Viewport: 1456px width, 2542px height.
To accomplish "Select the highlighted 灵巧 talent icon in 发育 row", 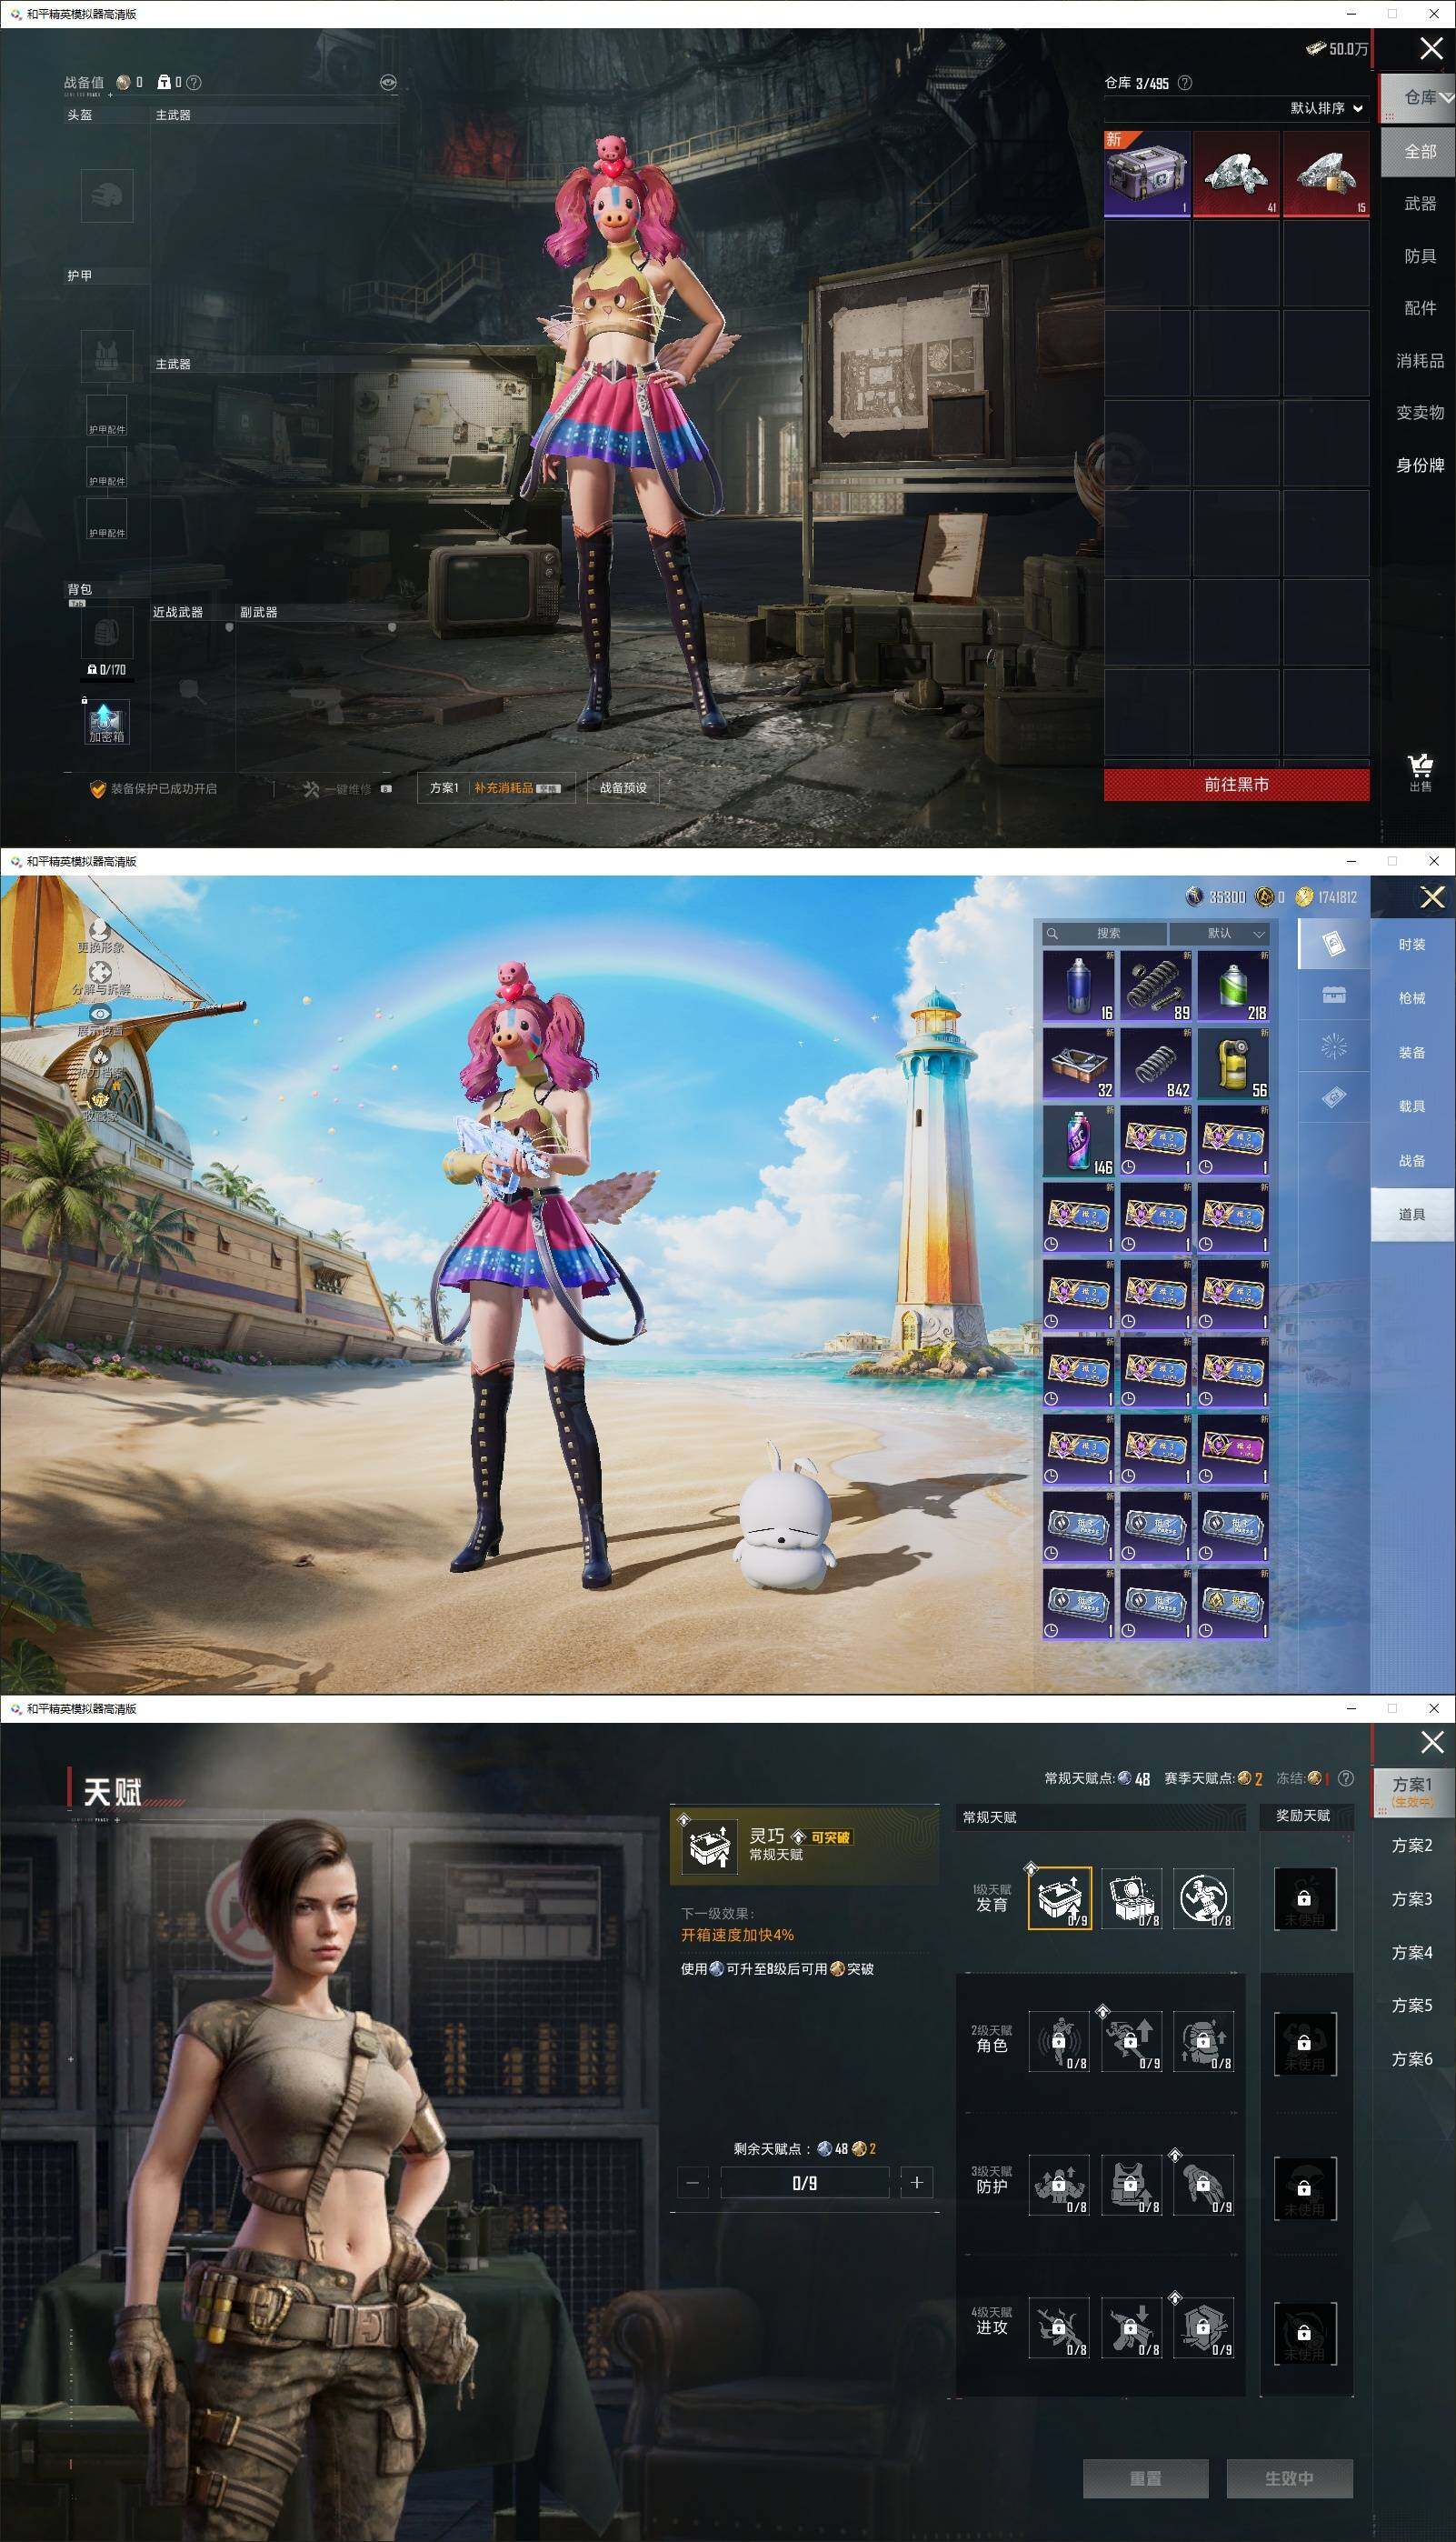I will [x=1060, y=1897].
